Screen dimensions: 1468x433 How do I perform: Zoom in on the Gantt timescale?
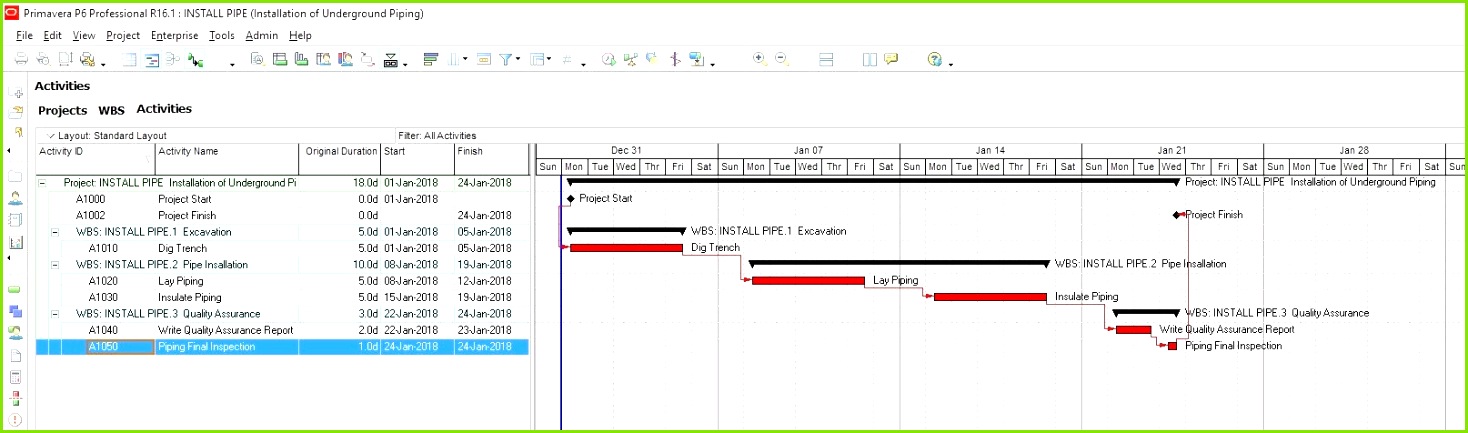pos(759,59)
